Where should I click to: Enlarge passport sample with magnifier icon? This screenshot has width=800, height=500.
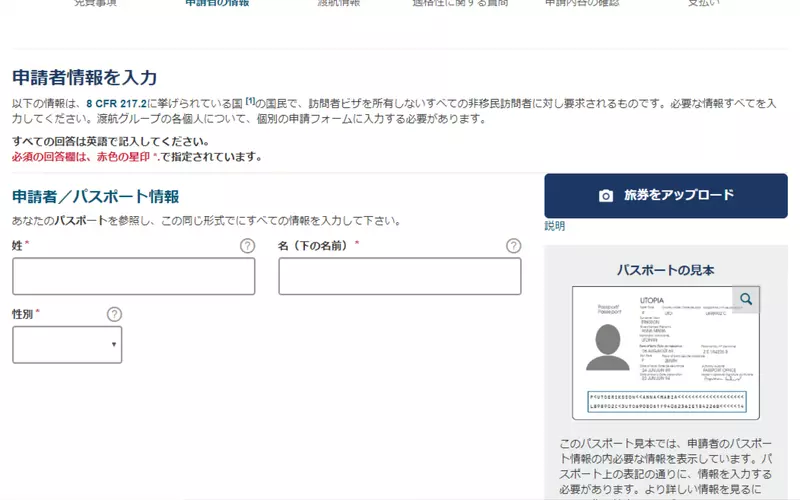pos(746,299)
